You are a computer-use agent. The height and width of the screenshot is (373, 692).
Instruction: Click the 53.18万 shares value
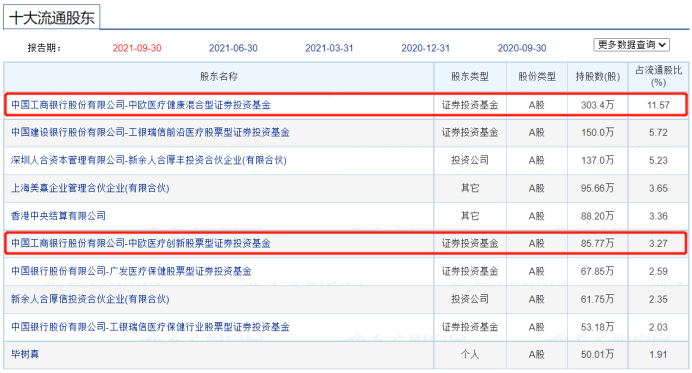coord(598,327)
